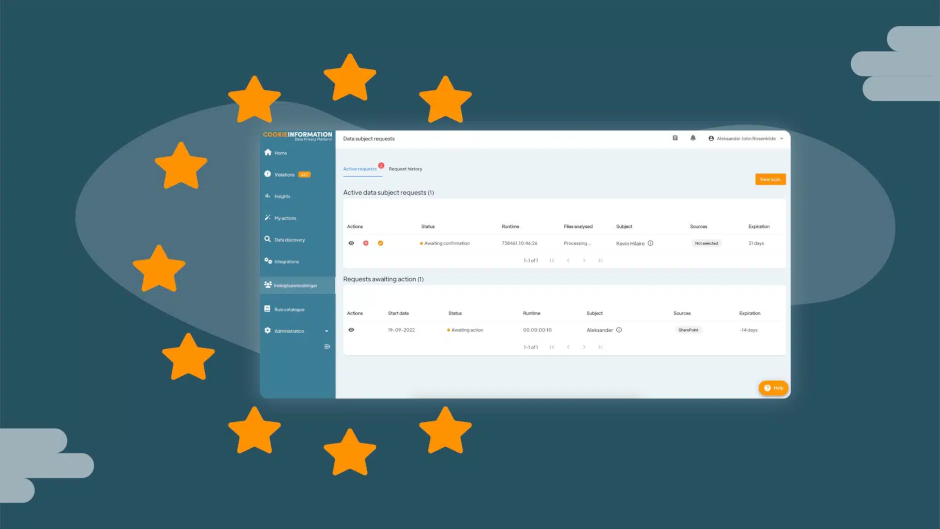The width and height of the screenshot is (940, 529).
Task: Open the Home sidebar item
Action: [276, 153]
